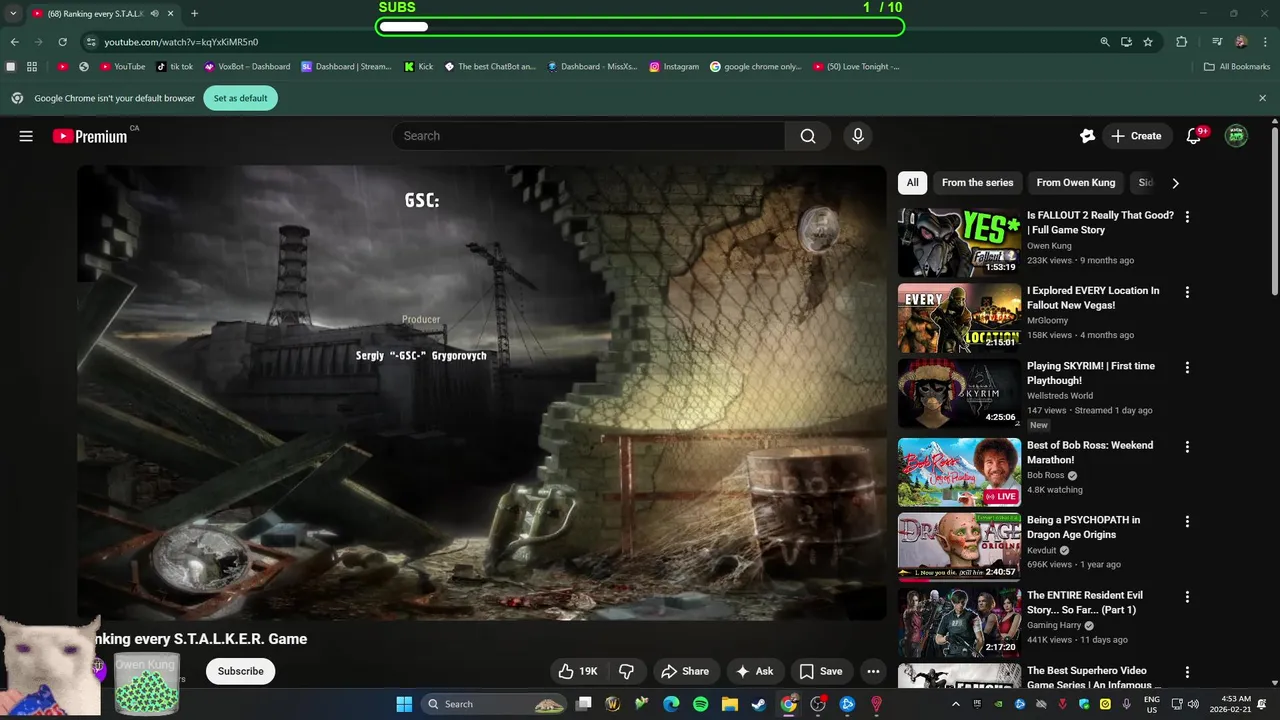Viewport: 1280px width, 720px height.
Task: Go back using browser back arrow
Action: [14, 42]
